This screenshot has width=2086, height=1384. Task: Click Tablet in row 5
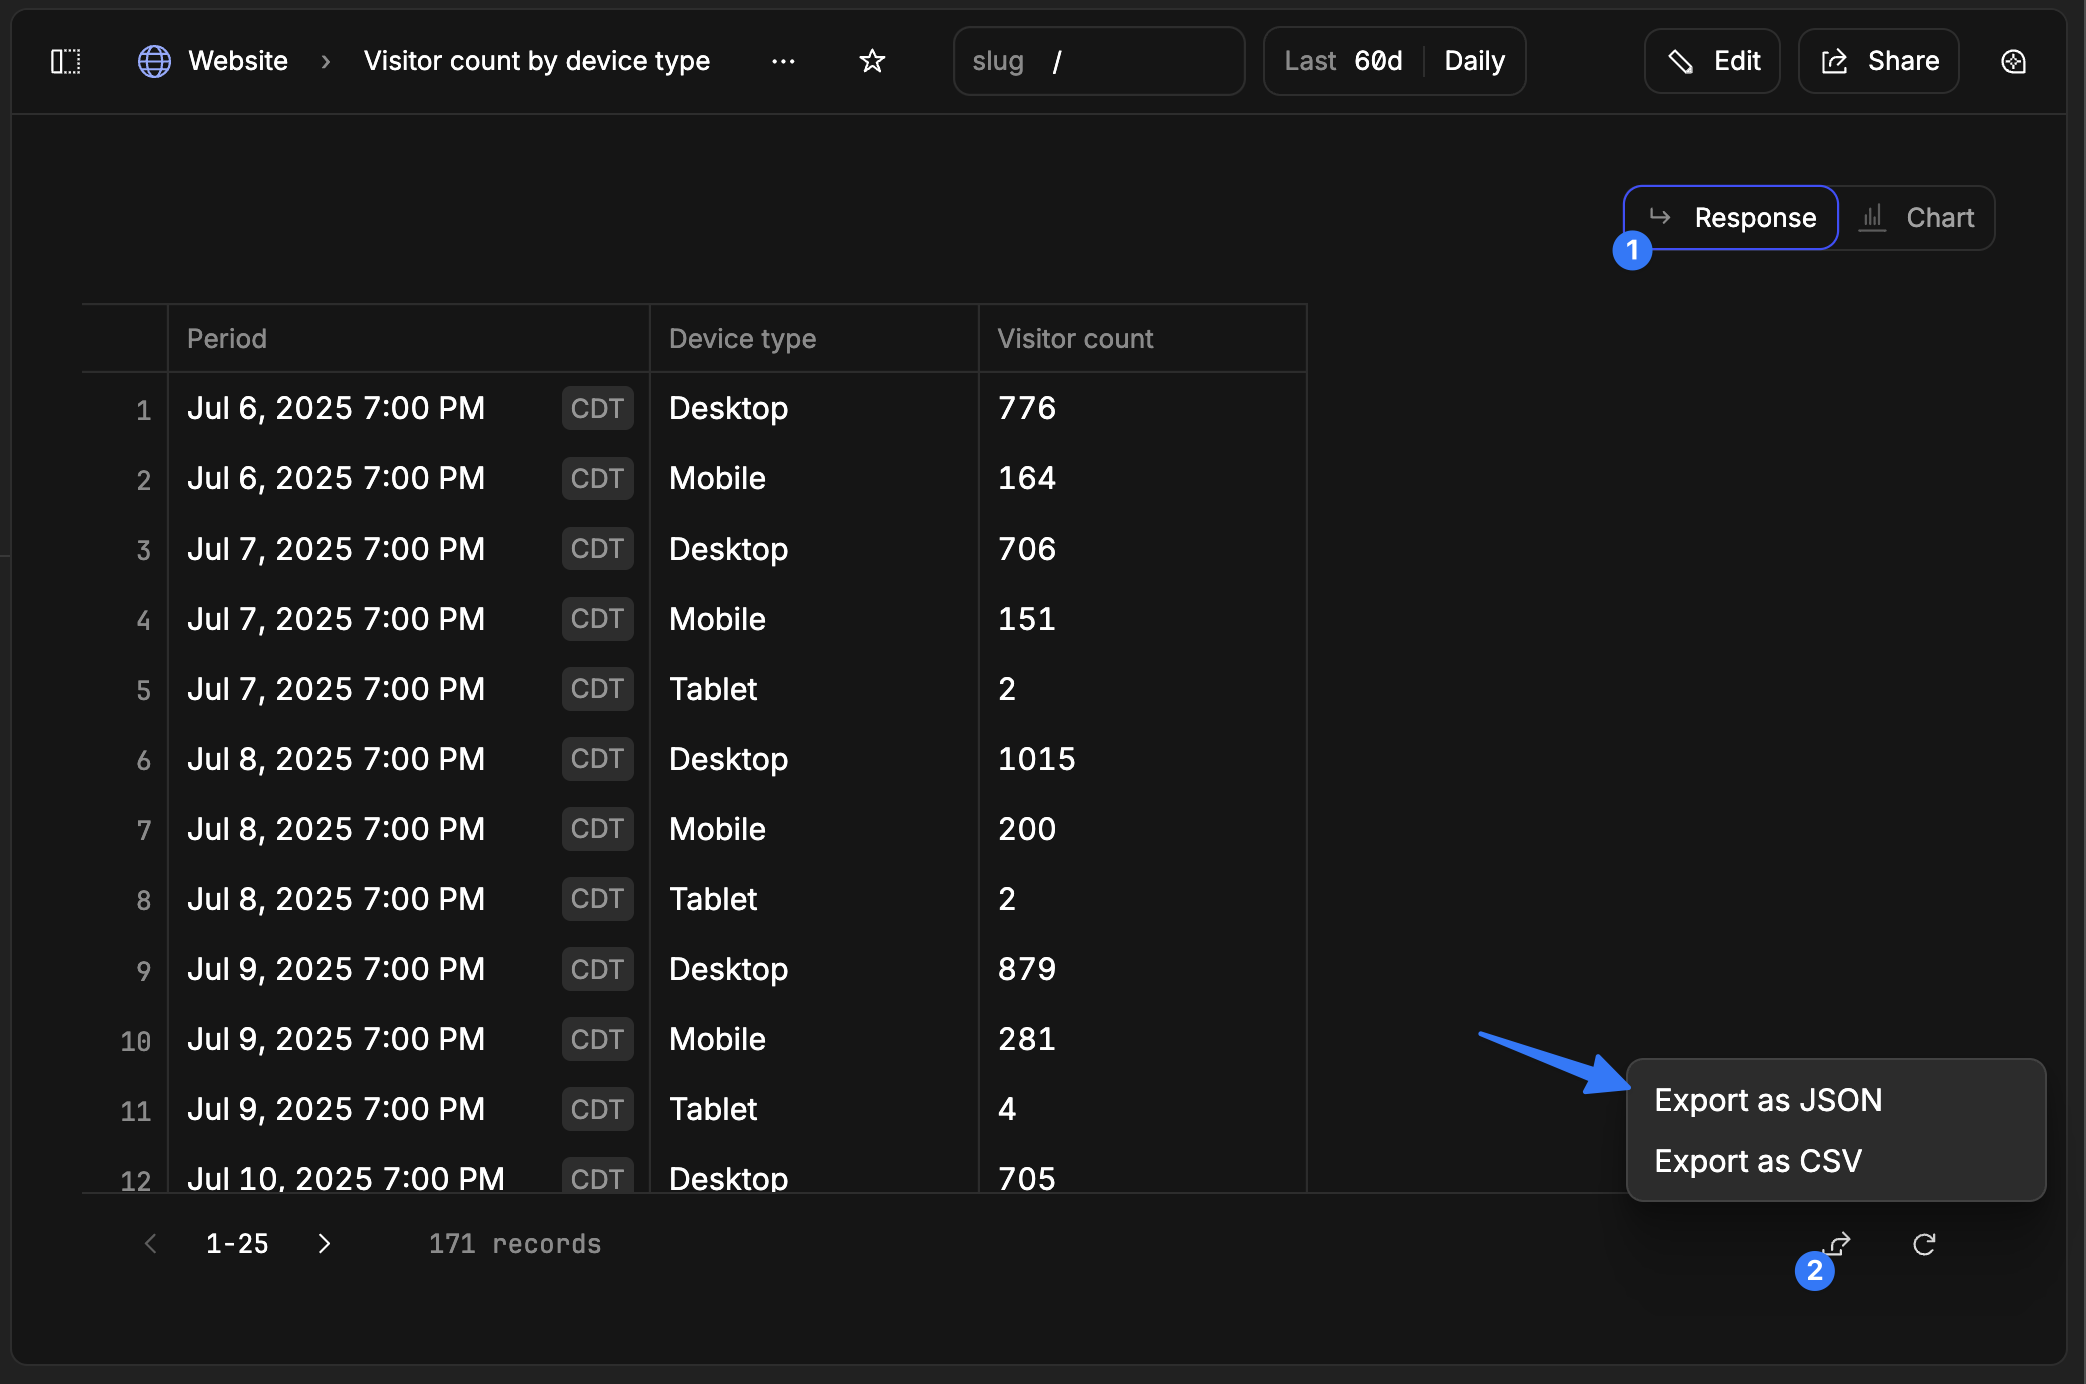click(713, 689)
